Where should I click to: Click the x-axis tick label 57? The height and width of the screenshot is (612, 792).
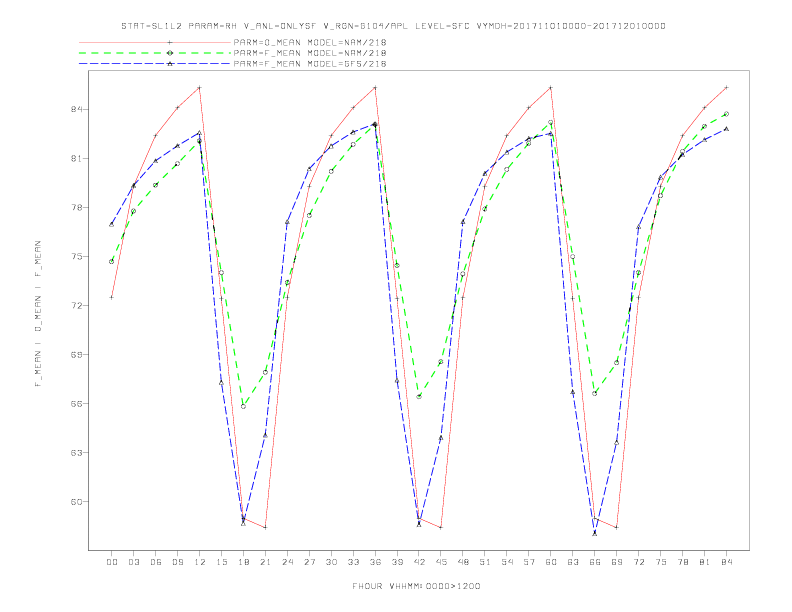529,562
